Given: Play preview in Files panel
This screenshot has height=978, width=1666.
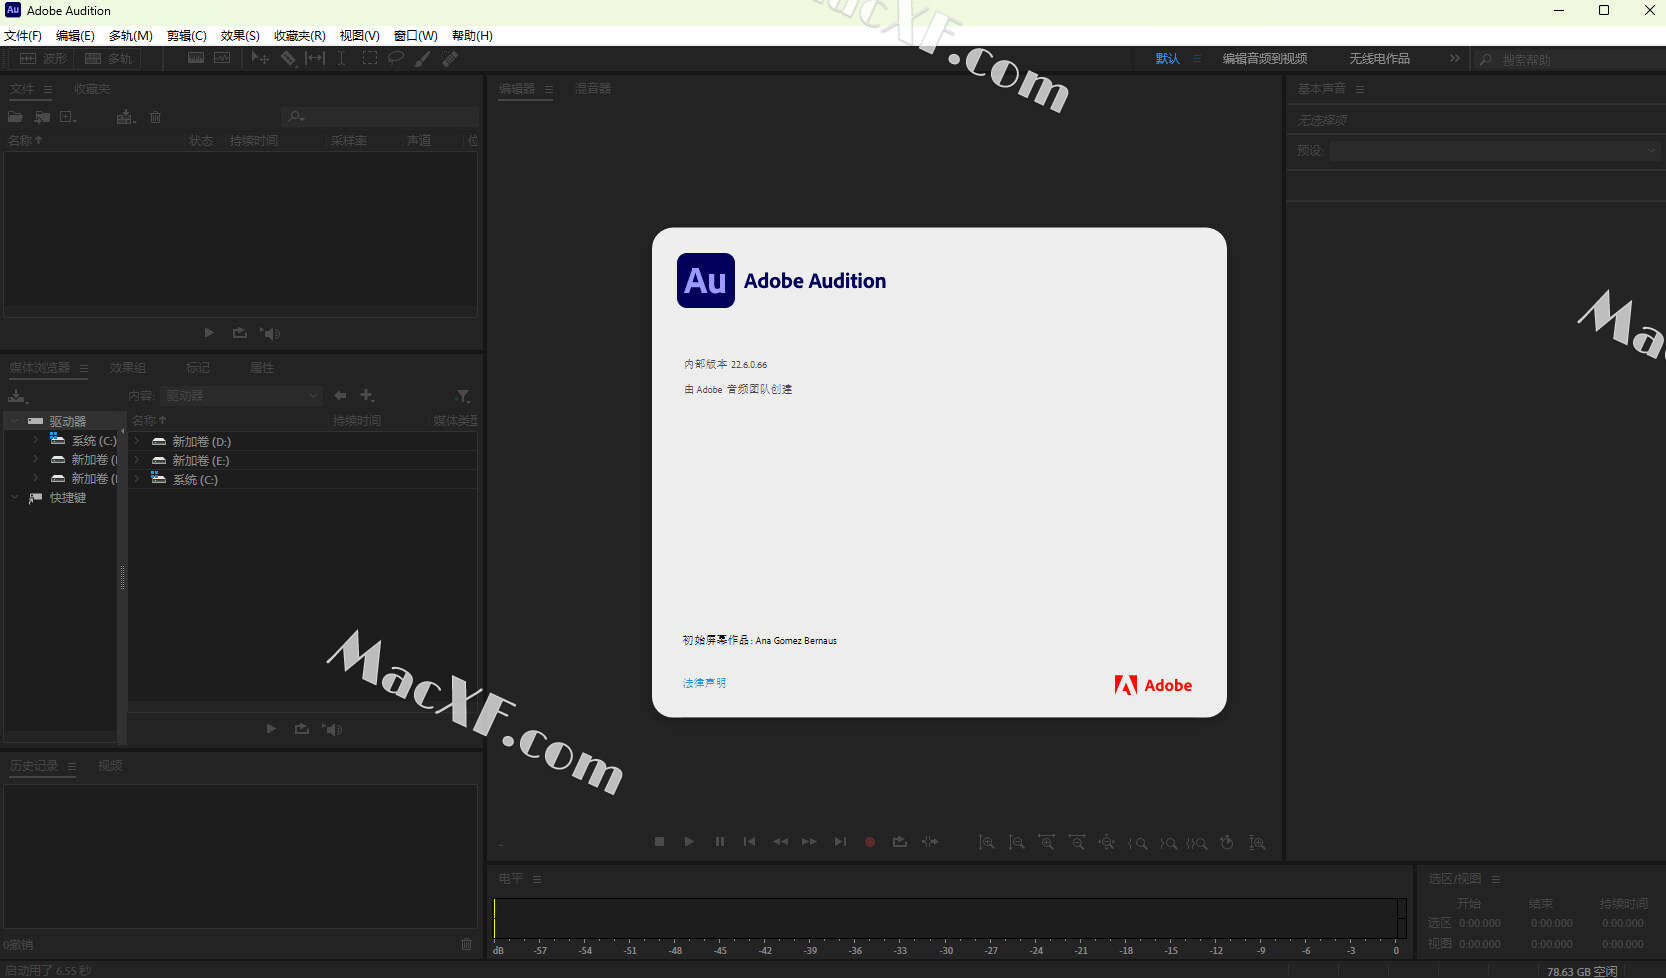Looking at the screenshot, I should pos(209,333).
